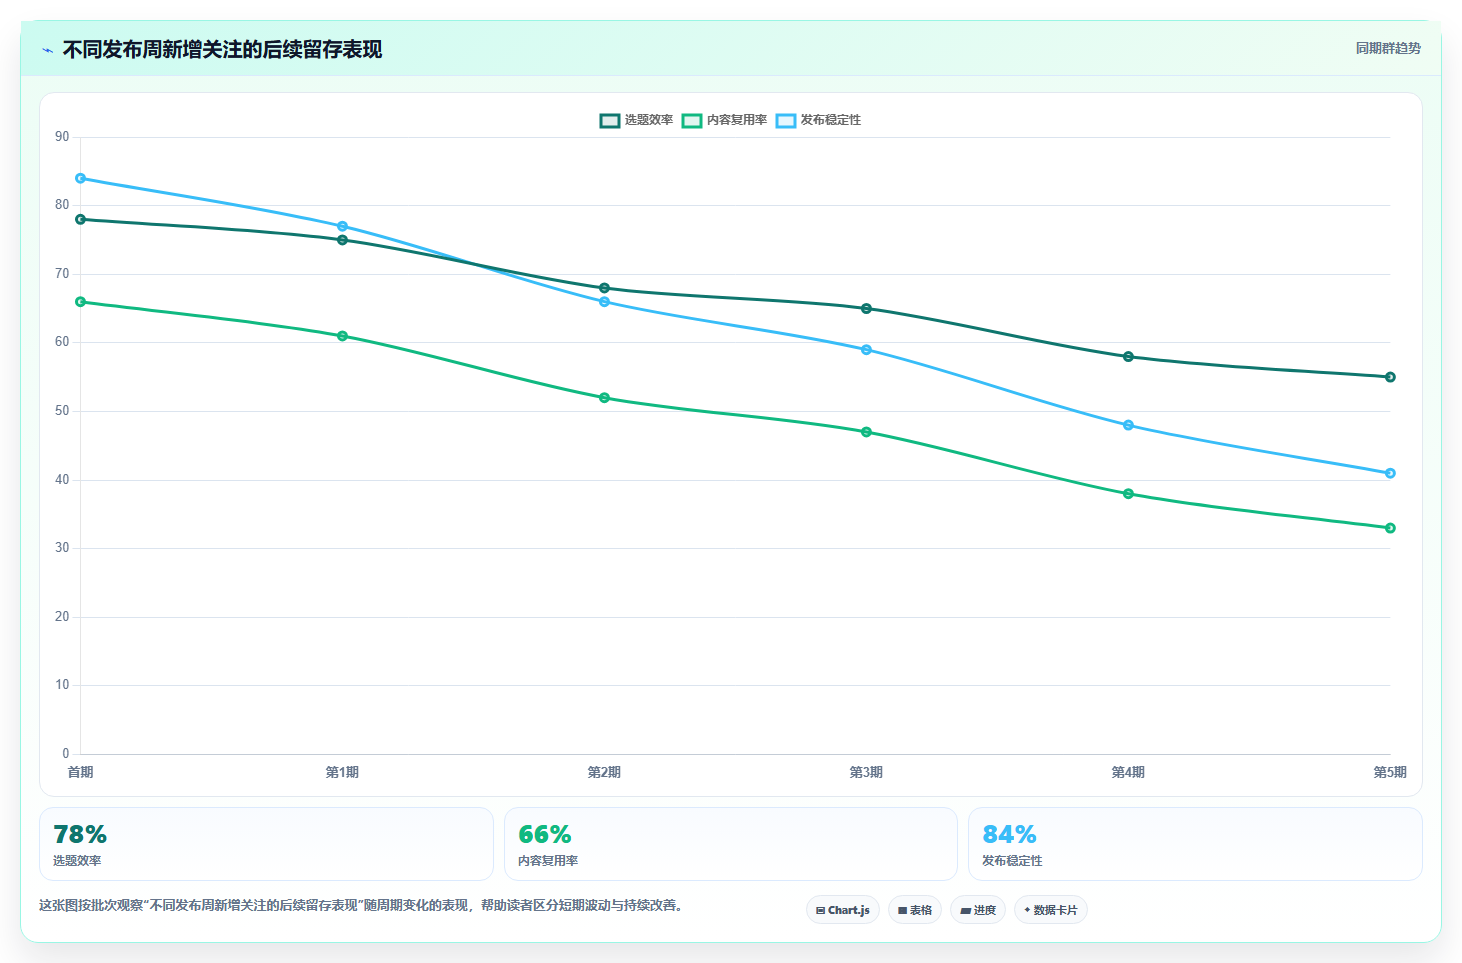
Task: Click the 发布稳定性 data point at 第1期
Action: pyautogui.click(x=343, y=226)
